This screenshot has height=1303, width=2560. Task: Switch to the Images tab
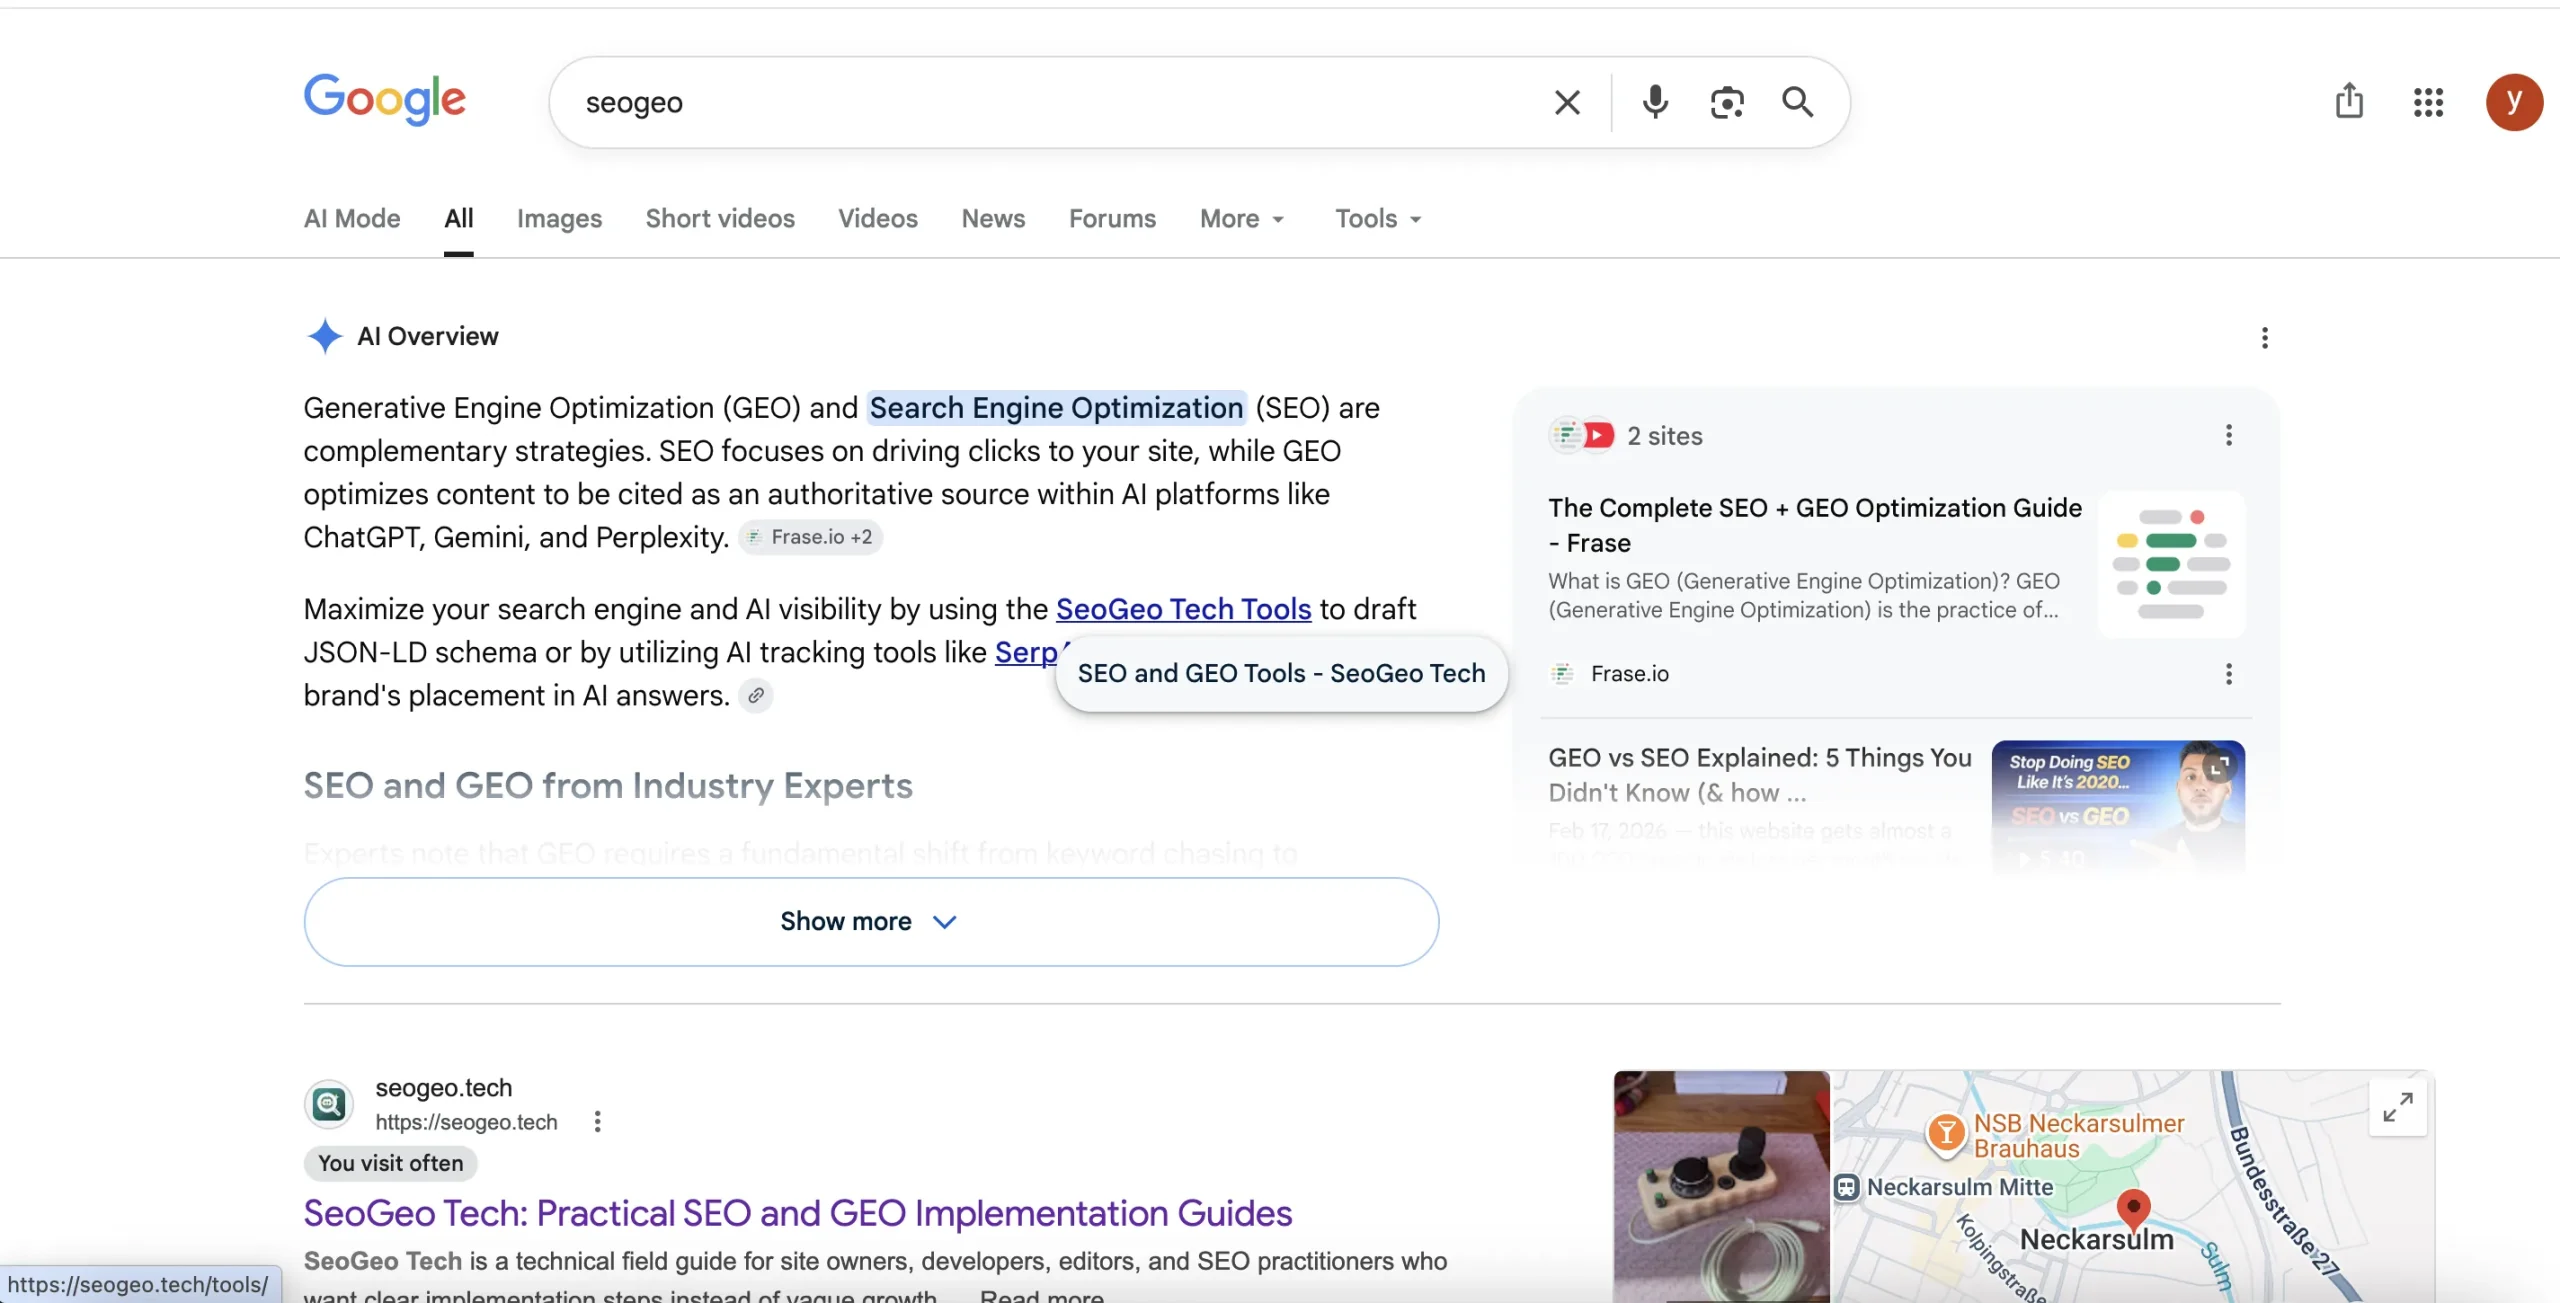click(559, 218)
